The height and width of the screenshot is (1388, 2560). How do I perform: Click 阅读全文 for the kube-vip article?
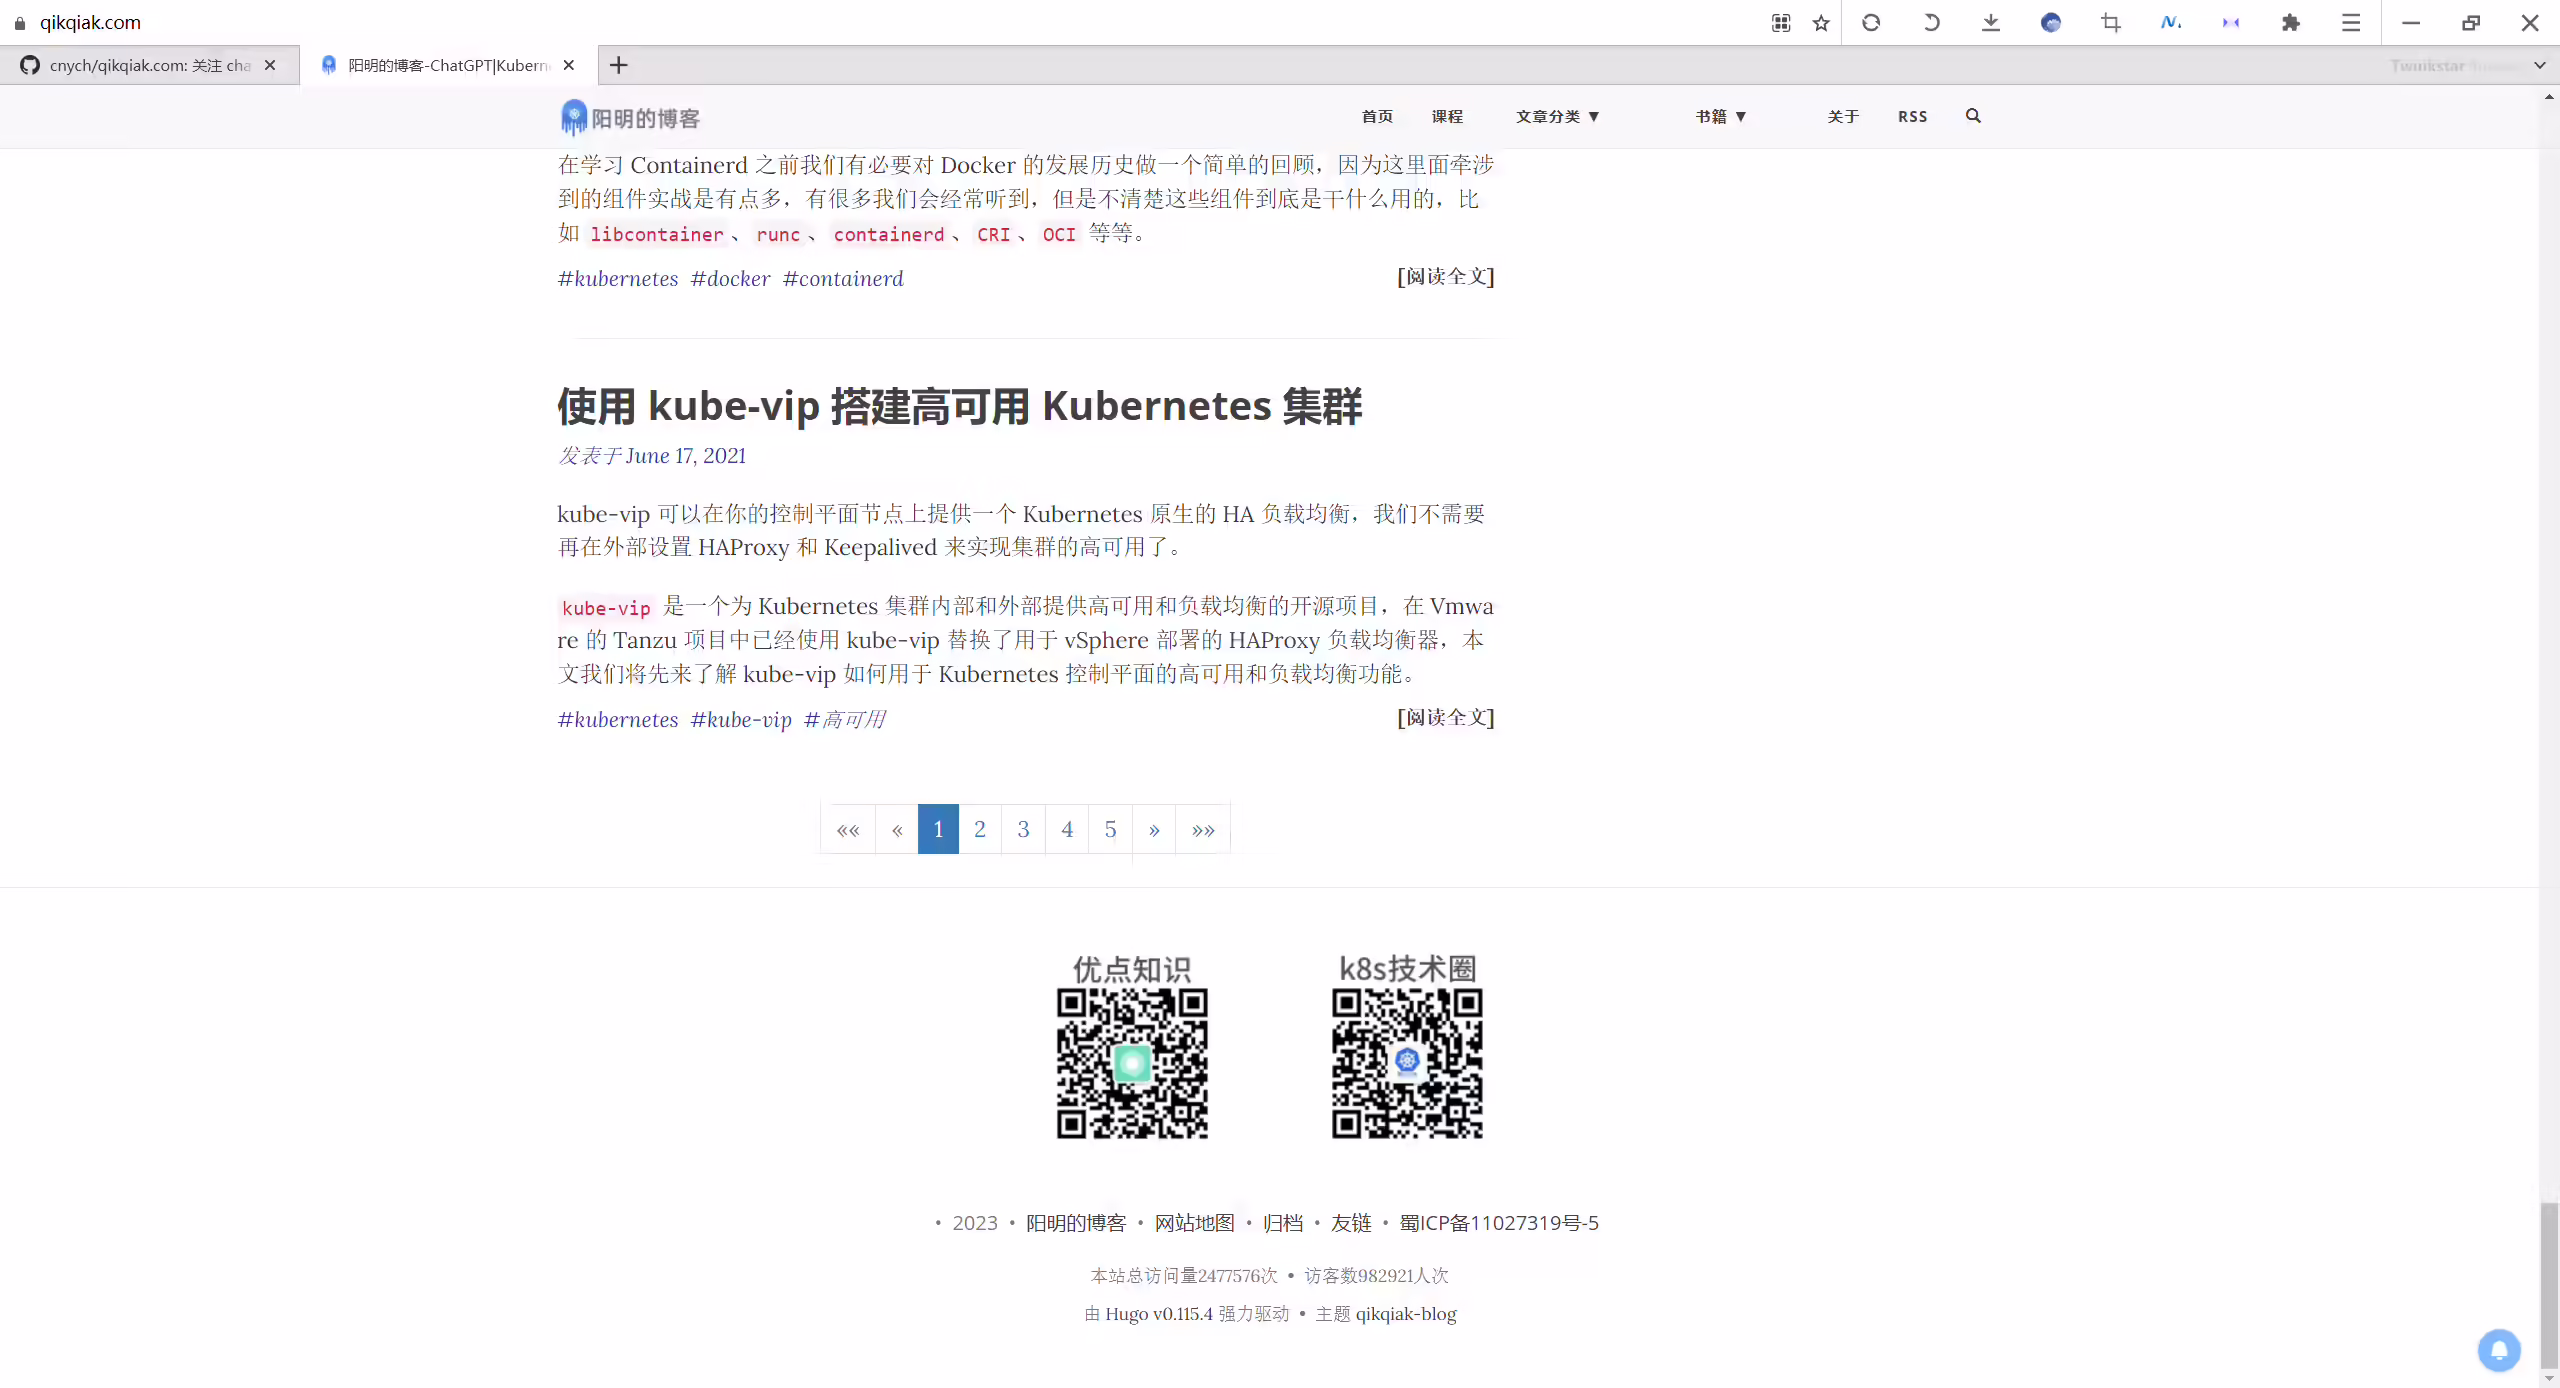(x=1446, y=718)
